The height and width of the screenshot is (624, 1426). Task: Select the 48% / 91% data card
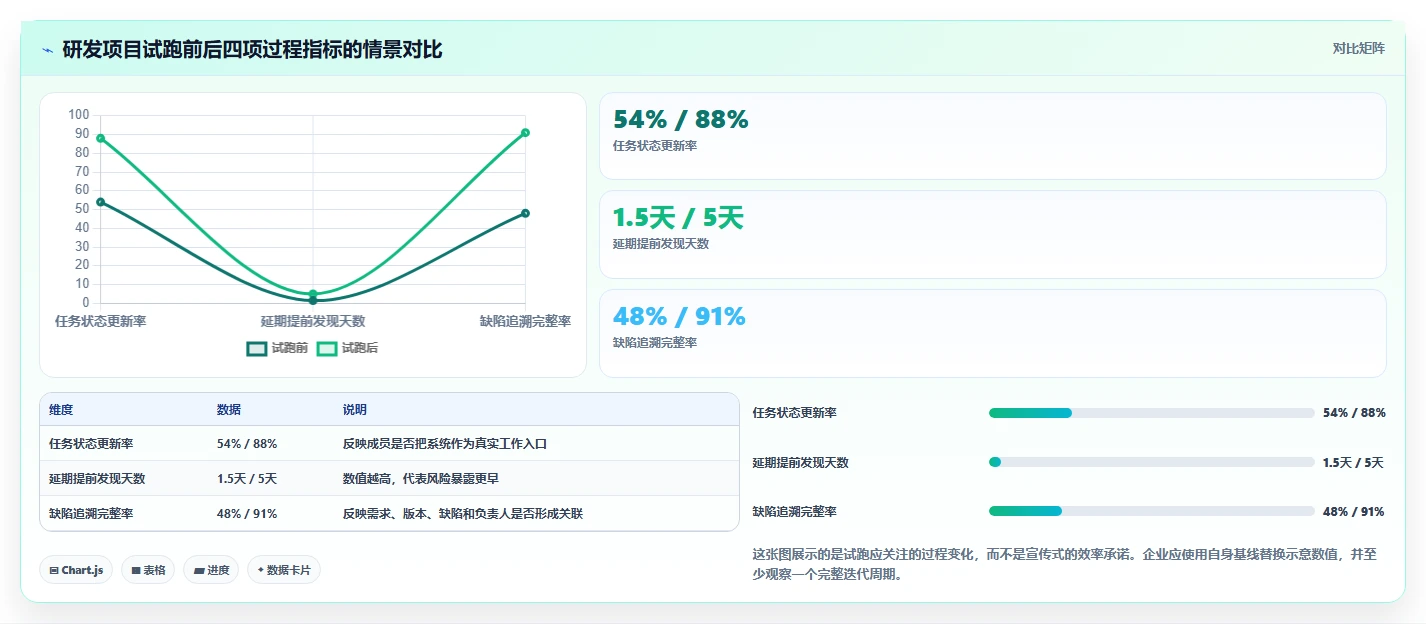pyautogui.click(x=992, y=333)
